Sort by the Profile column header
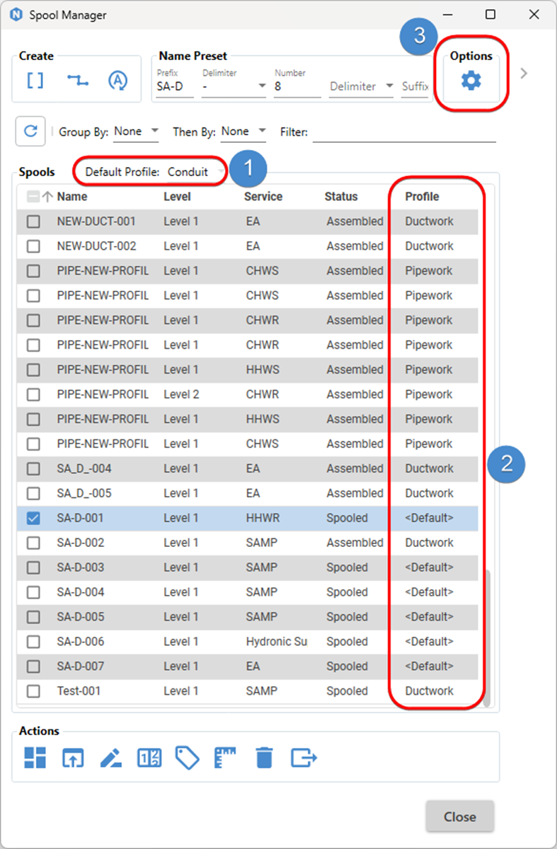Image resolution: width=557 pixels, height=849 pixels. click(422, 197)
